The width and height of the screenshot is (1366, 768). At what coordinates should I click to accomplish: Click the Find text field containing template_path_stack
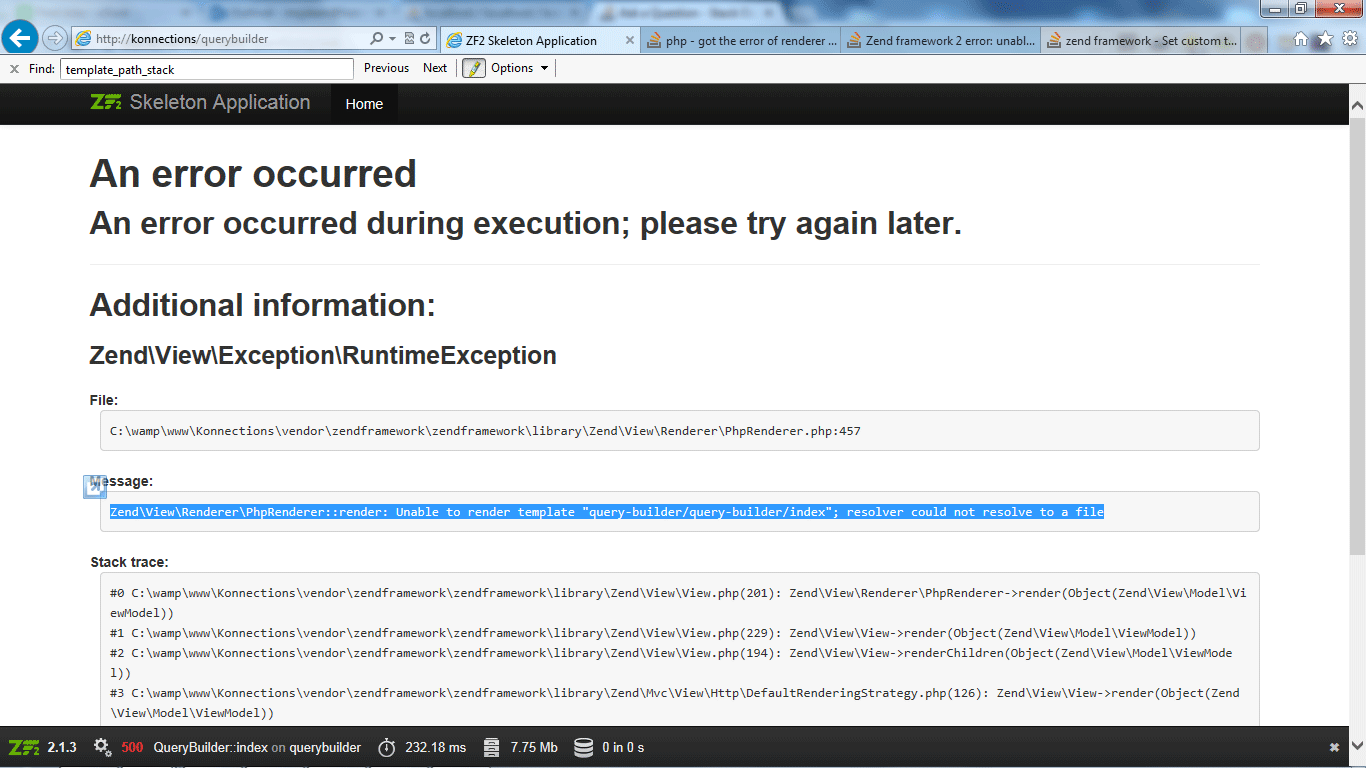tap(207, 69)
